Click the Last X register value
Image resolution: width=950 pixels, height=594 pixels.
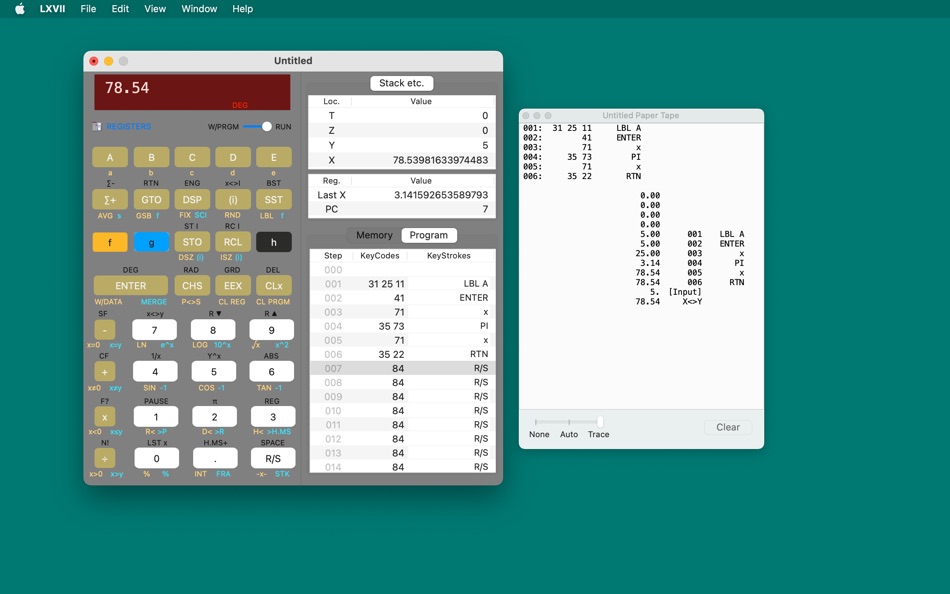pos(440,195)
